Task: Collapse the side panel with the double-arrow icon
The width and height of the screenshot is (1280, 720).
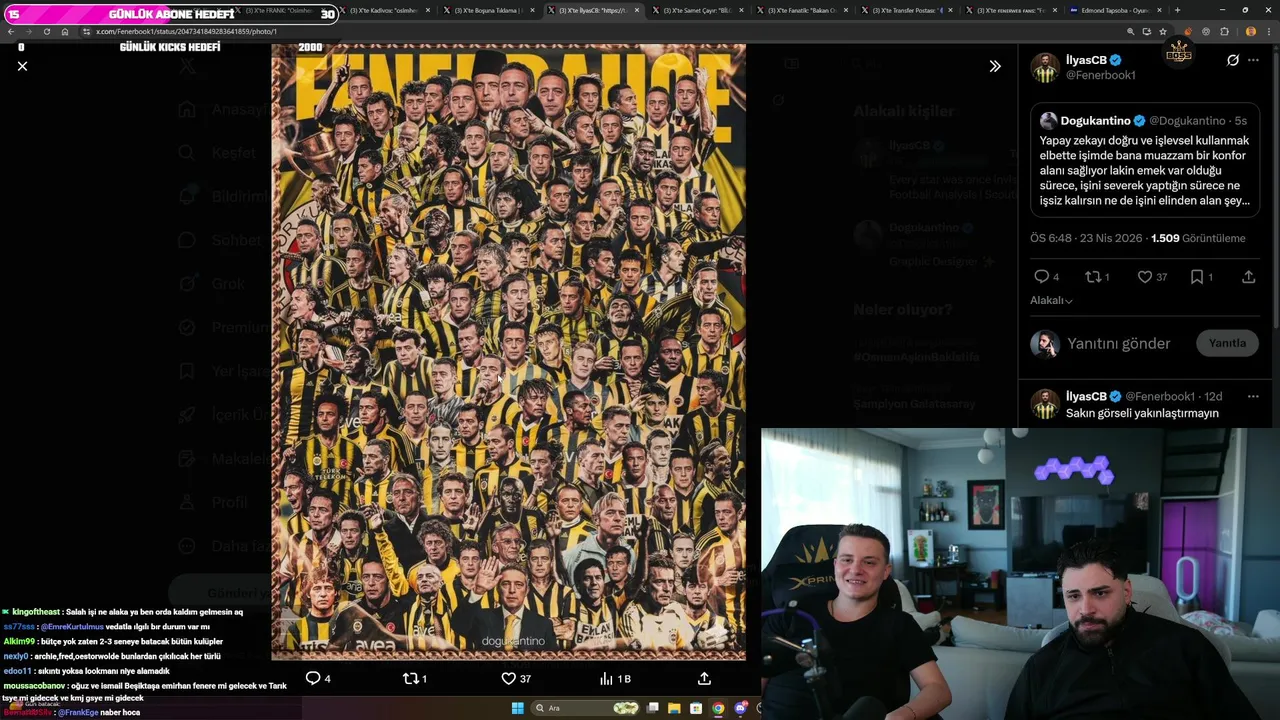Action: coord(995,66)
